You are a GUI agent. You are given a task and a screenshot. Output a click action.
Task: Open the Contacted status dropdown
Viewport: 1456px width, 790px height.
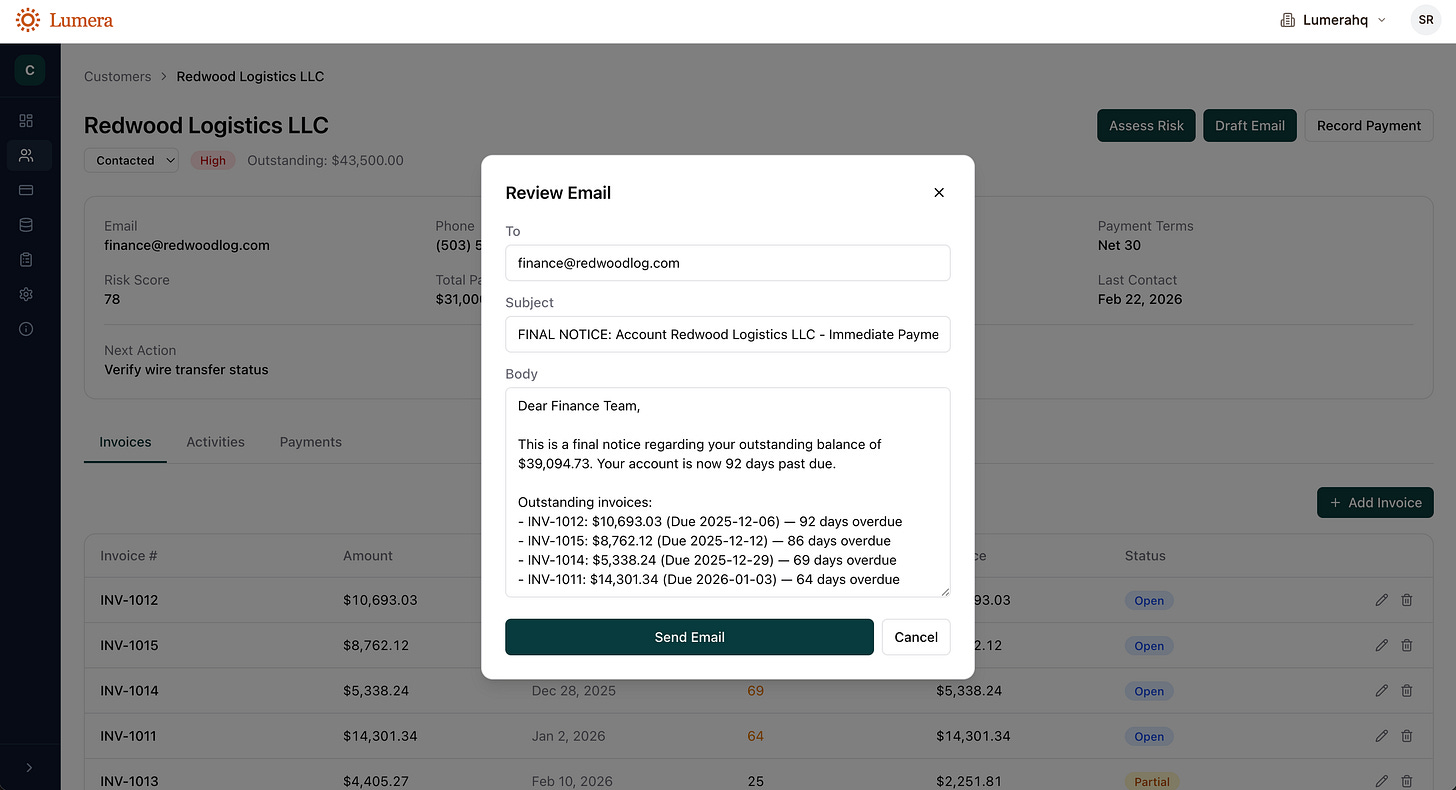(132, 160)
